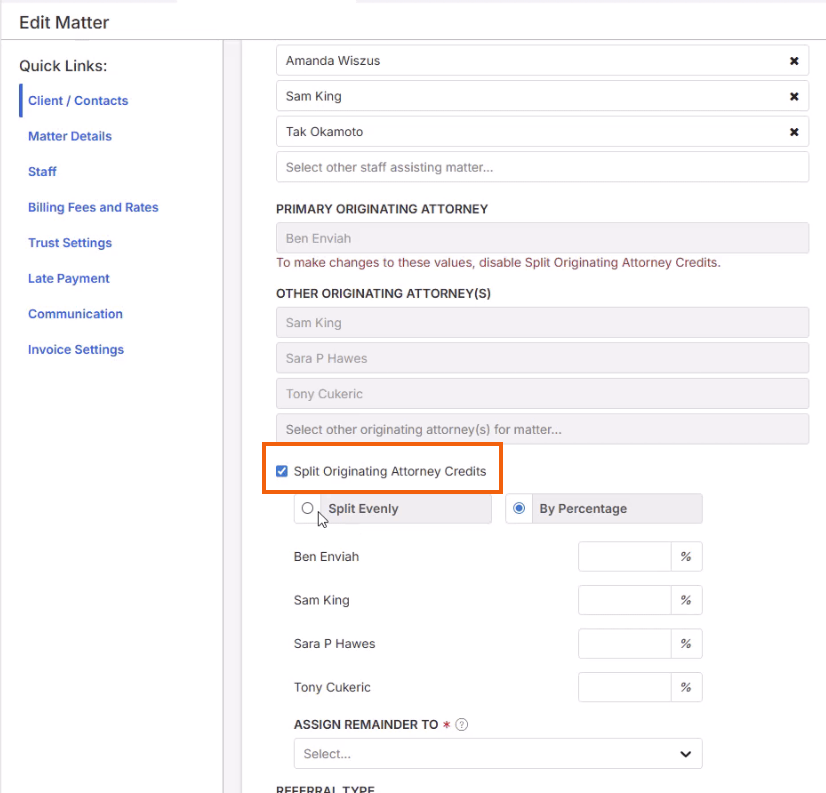Go to Client / Contacts quick link
Screen dimensions: 826x793
coord(78,101)
